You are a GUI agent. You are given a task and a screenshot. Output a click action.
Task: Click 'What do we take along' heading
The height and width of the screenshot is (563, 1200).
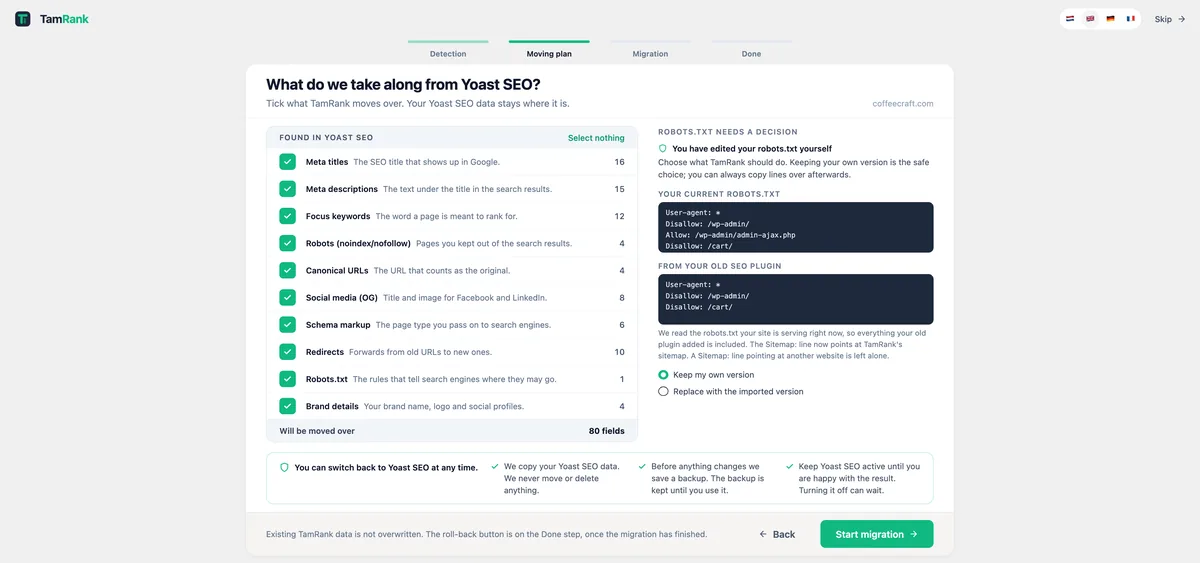[x=403, y=84]
